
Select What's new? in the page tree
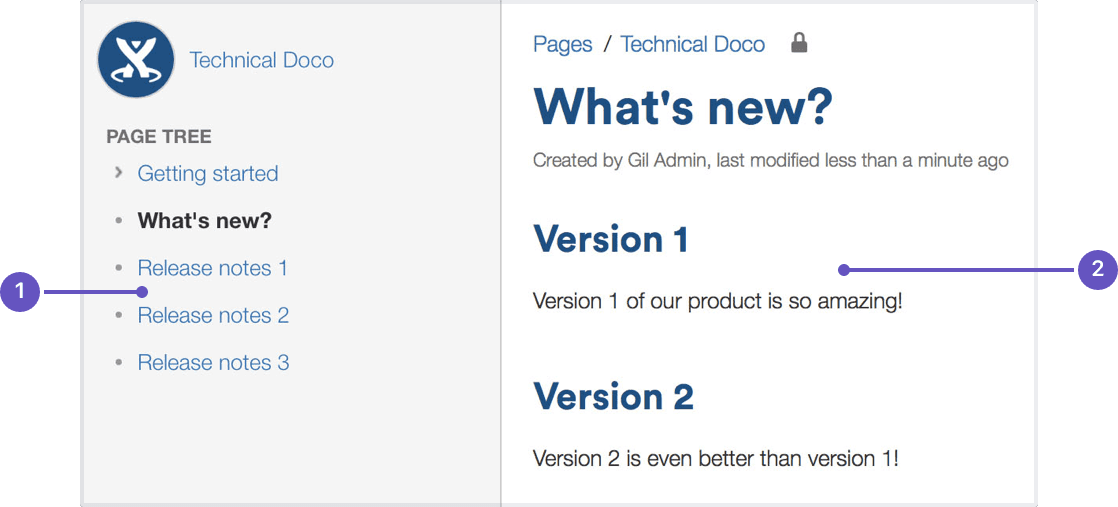[x=204, y=221]
